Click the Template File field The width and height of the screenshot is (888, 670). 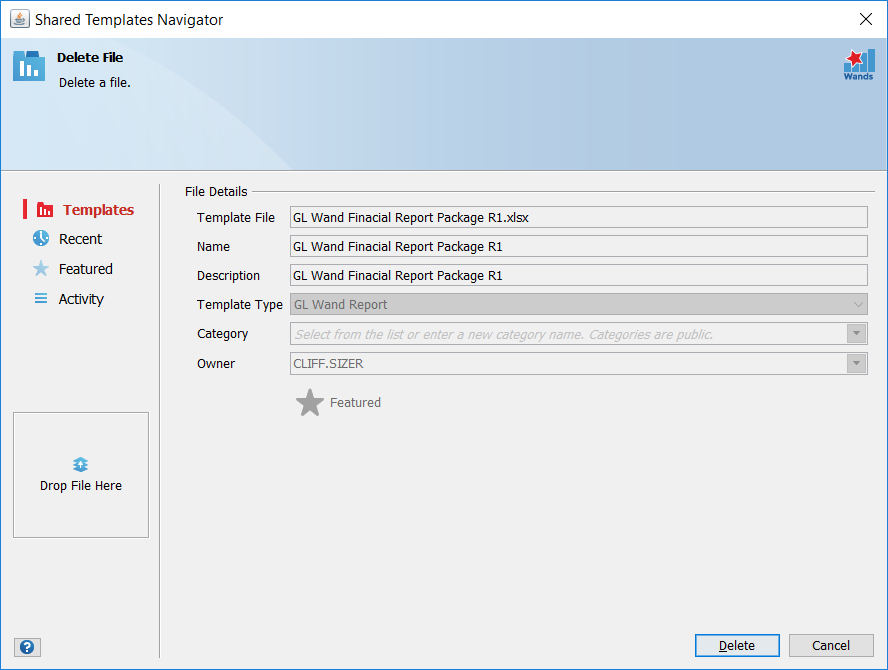pos(578,217)
